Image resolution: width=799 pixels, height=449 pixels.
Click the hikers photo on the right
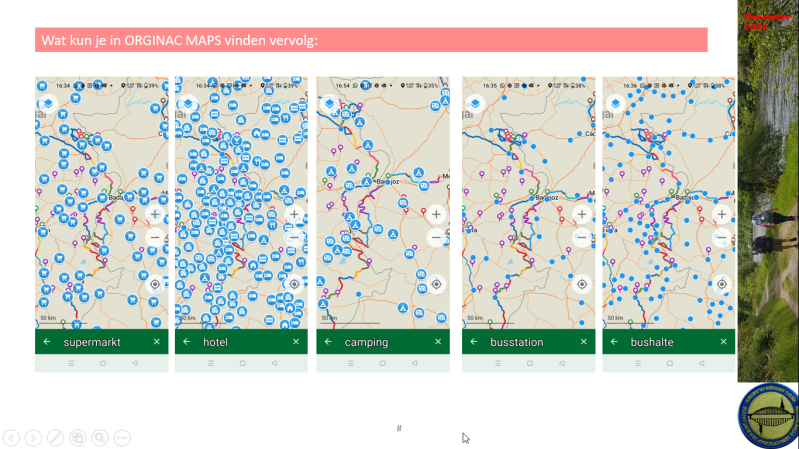[x=768, y=191]
